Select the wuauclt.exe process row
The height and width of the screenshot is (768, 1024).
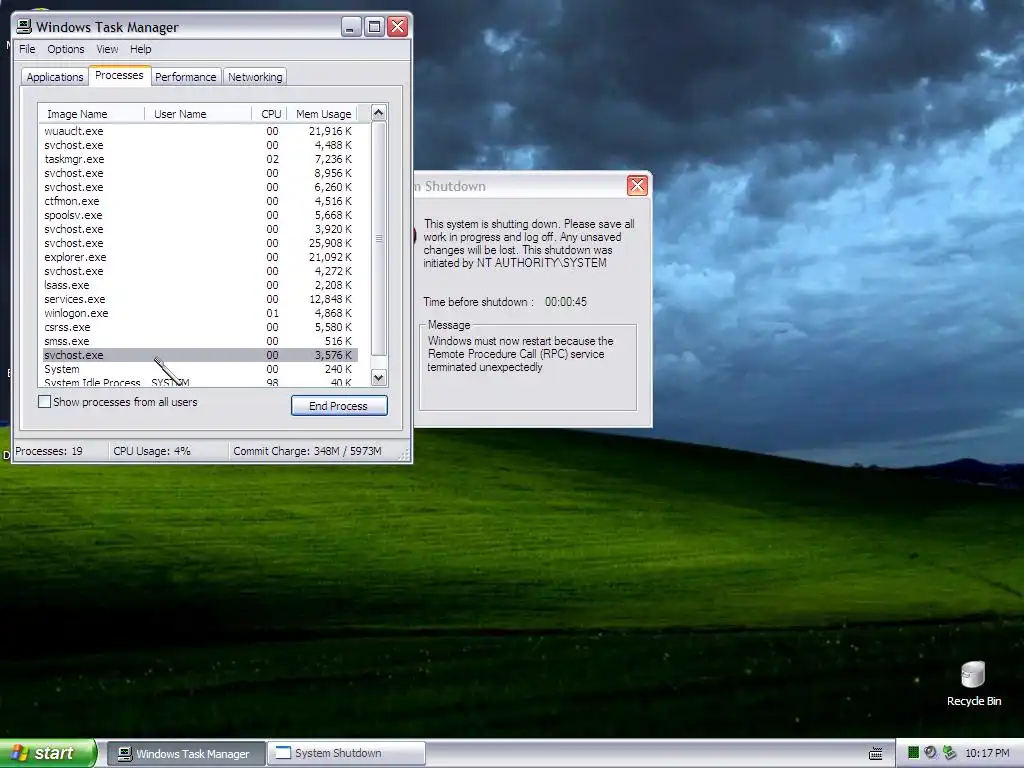200,131
